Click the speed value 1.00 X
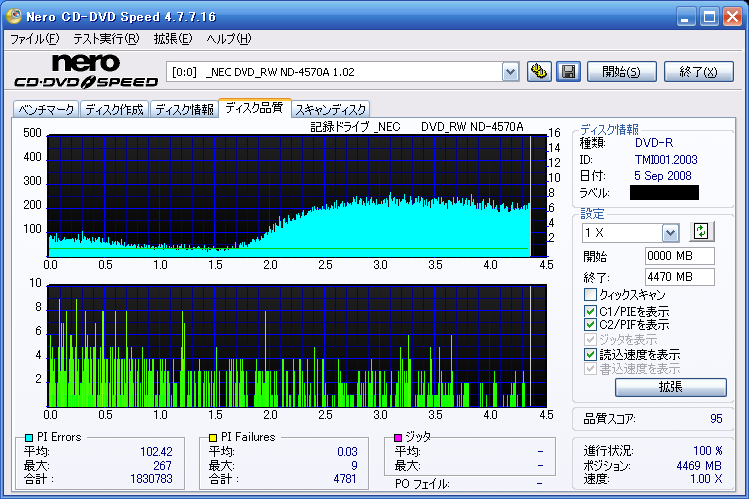Viewport: 749px width, 499px height. pos(706,479)
